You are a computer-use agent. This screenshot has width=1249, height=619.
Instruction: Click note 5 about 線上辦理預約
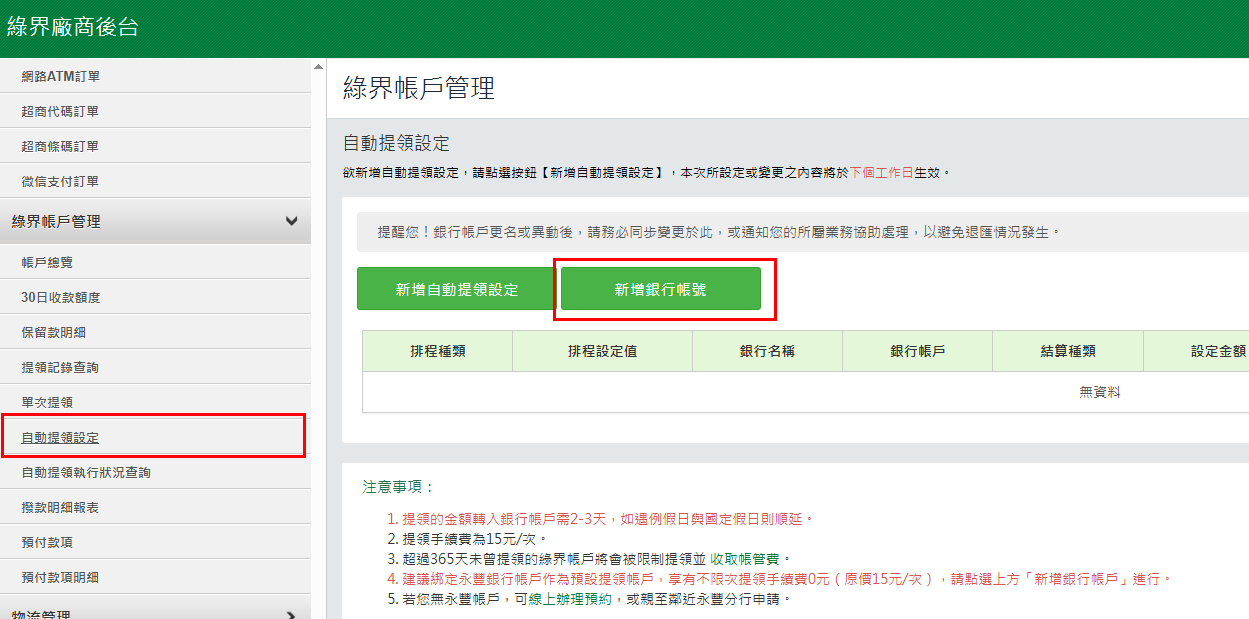point(589,599)
